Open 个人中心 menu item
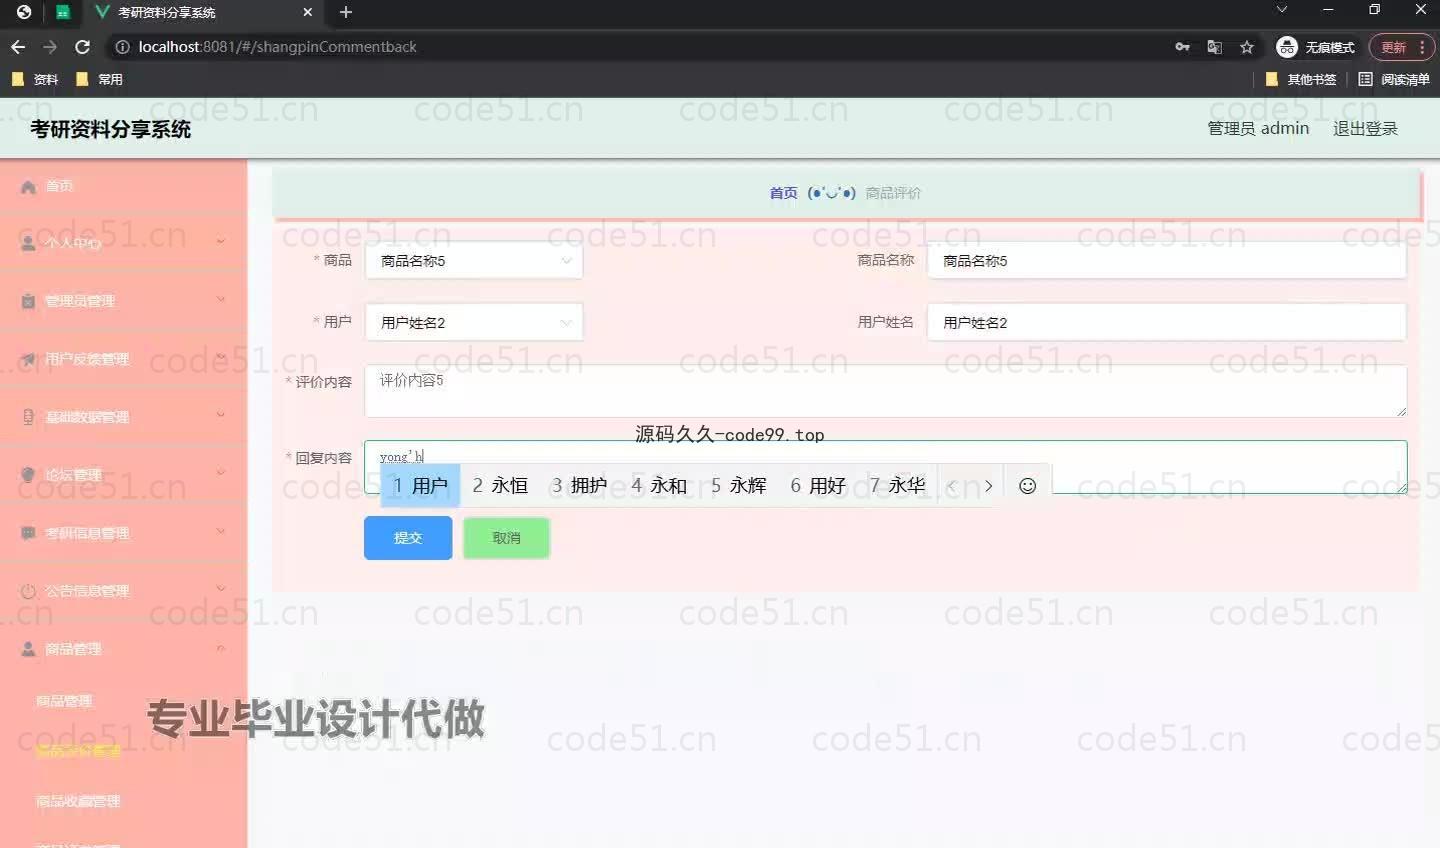 click(73, 243)
